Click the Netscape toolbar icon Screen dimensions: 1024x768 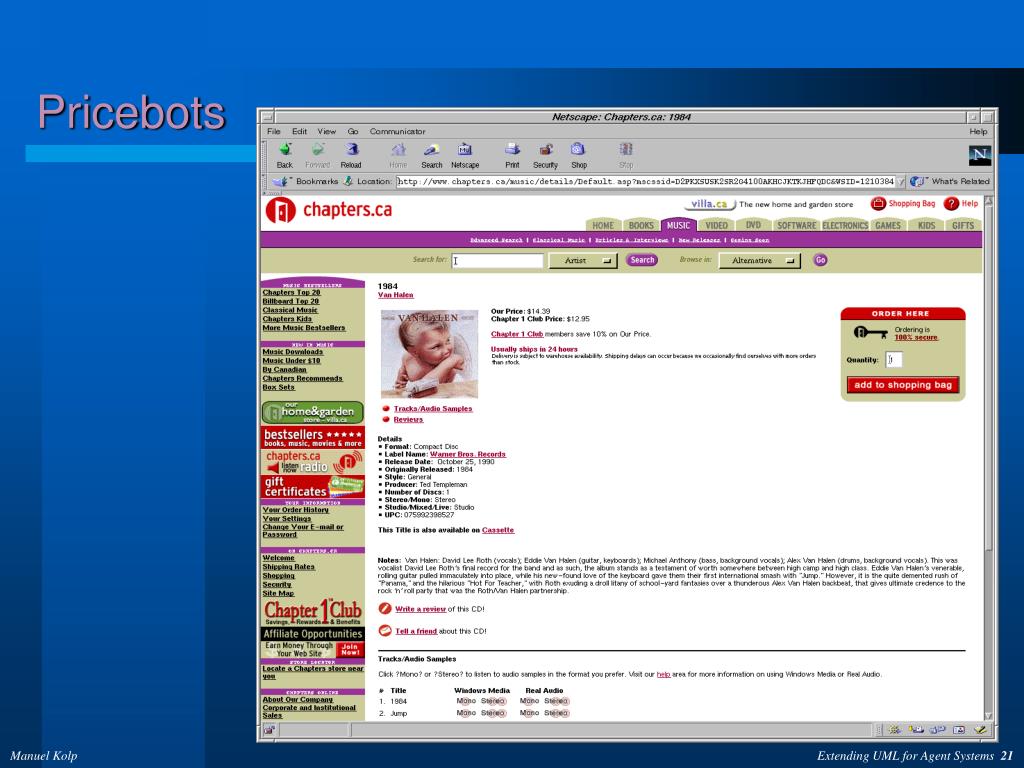pos(465,150)
